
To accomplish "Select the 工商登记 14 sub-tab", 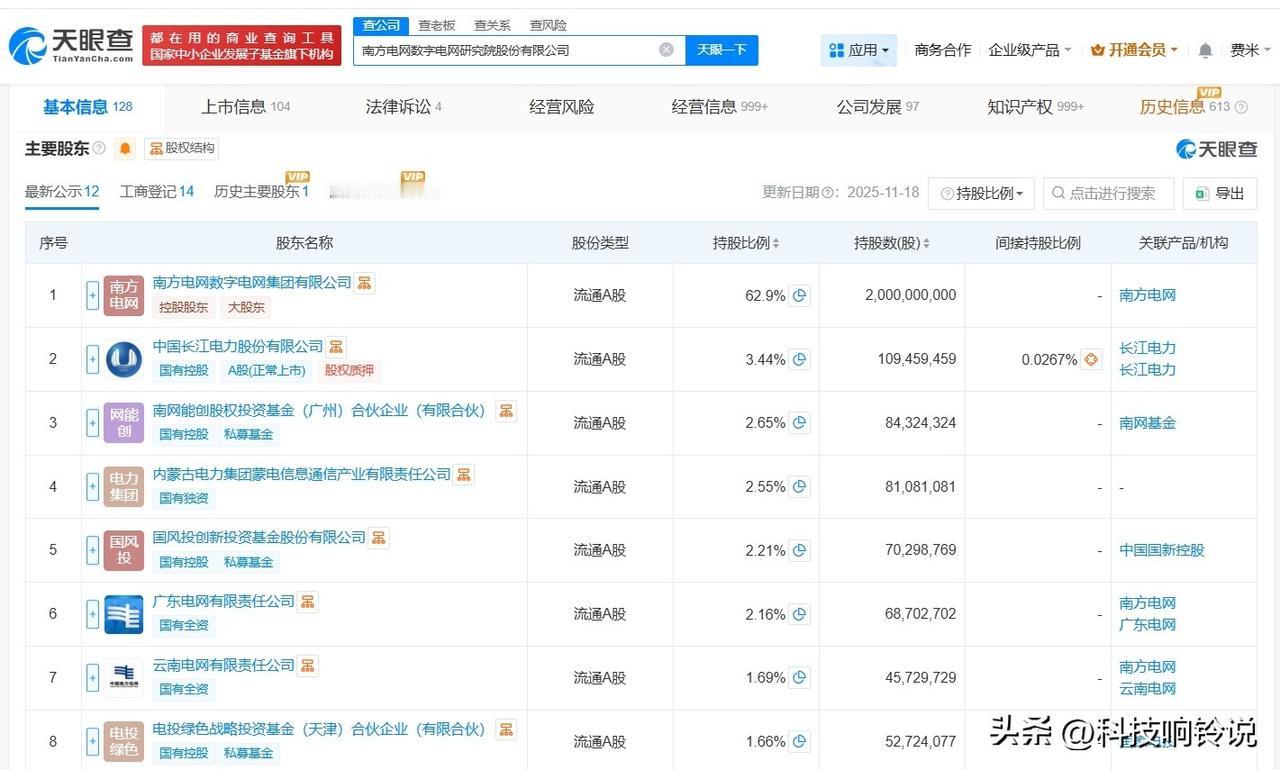I will (x=157, y=192).
